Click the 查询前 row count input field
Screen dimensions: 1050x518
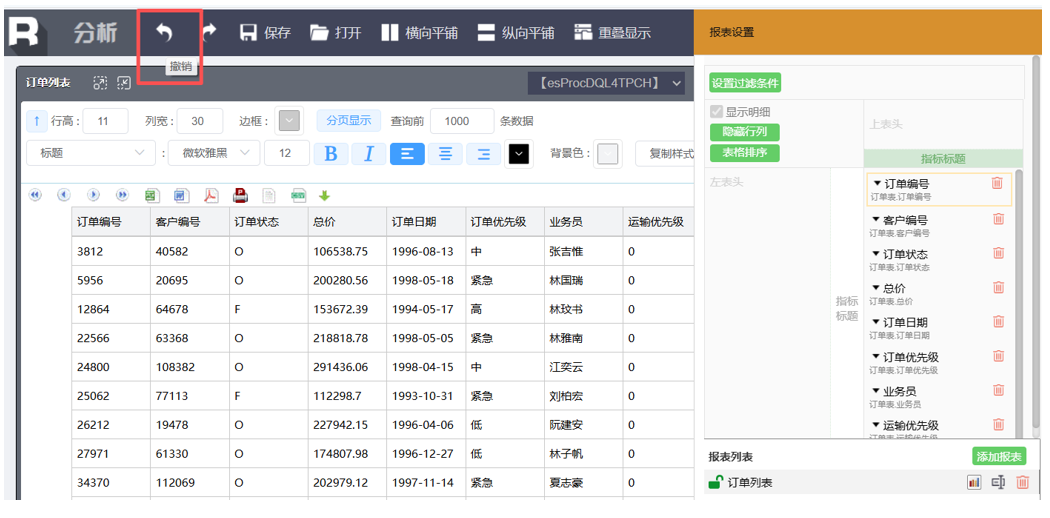(x=461, y=121)
